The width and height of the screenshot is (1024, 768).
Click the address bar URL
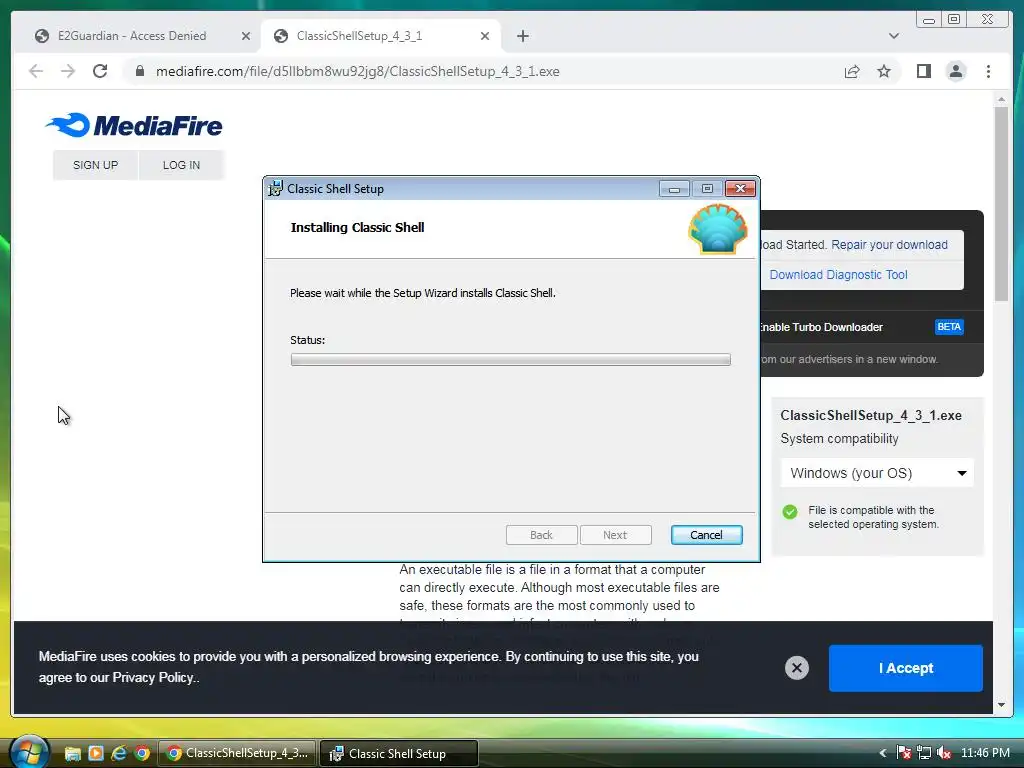point(357,71)
